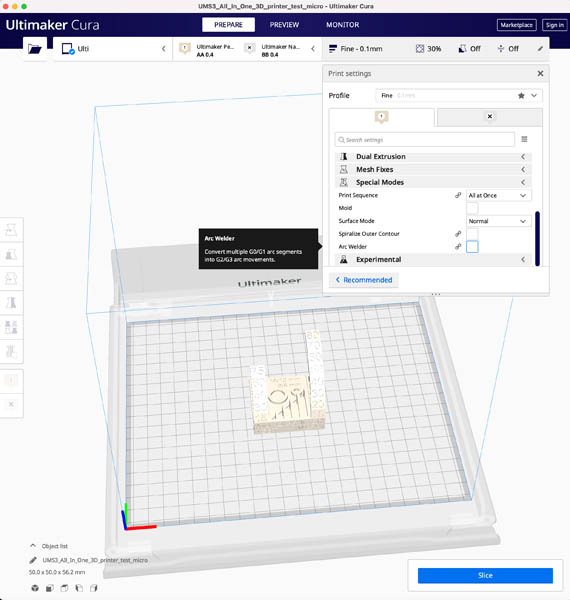Expand the Experimental category chevron
The image size is (570, 600).
pos(523,259)
